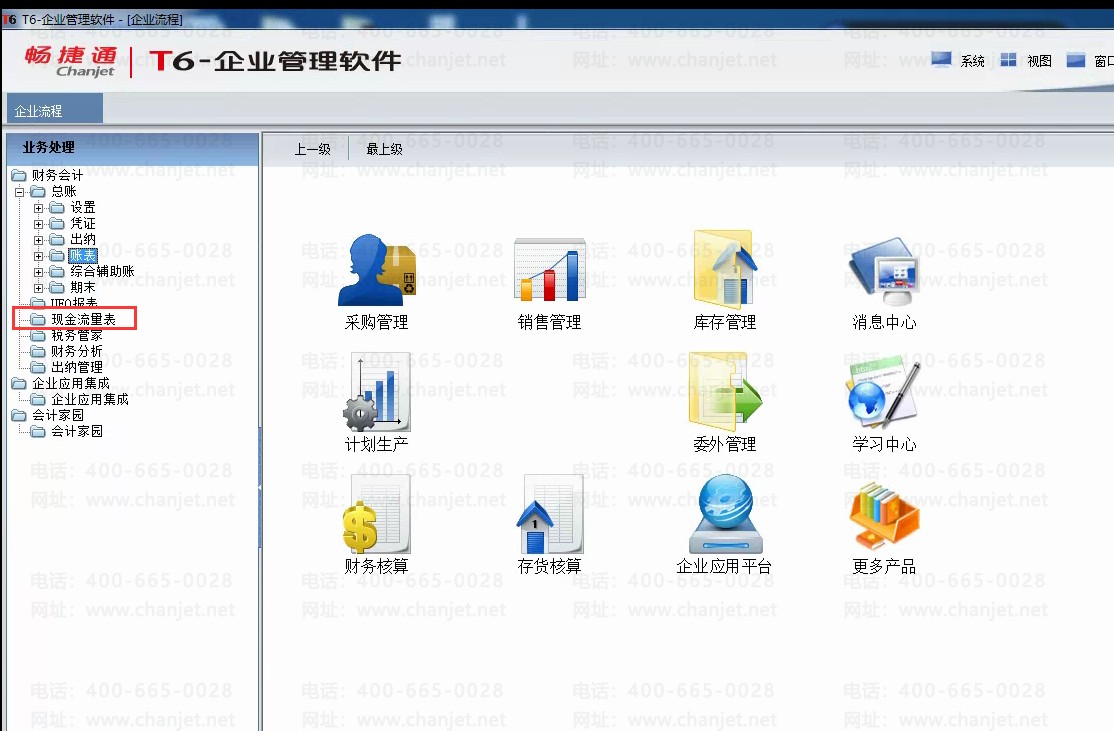Select the top-level 会计家园 node

pos(58,415)
